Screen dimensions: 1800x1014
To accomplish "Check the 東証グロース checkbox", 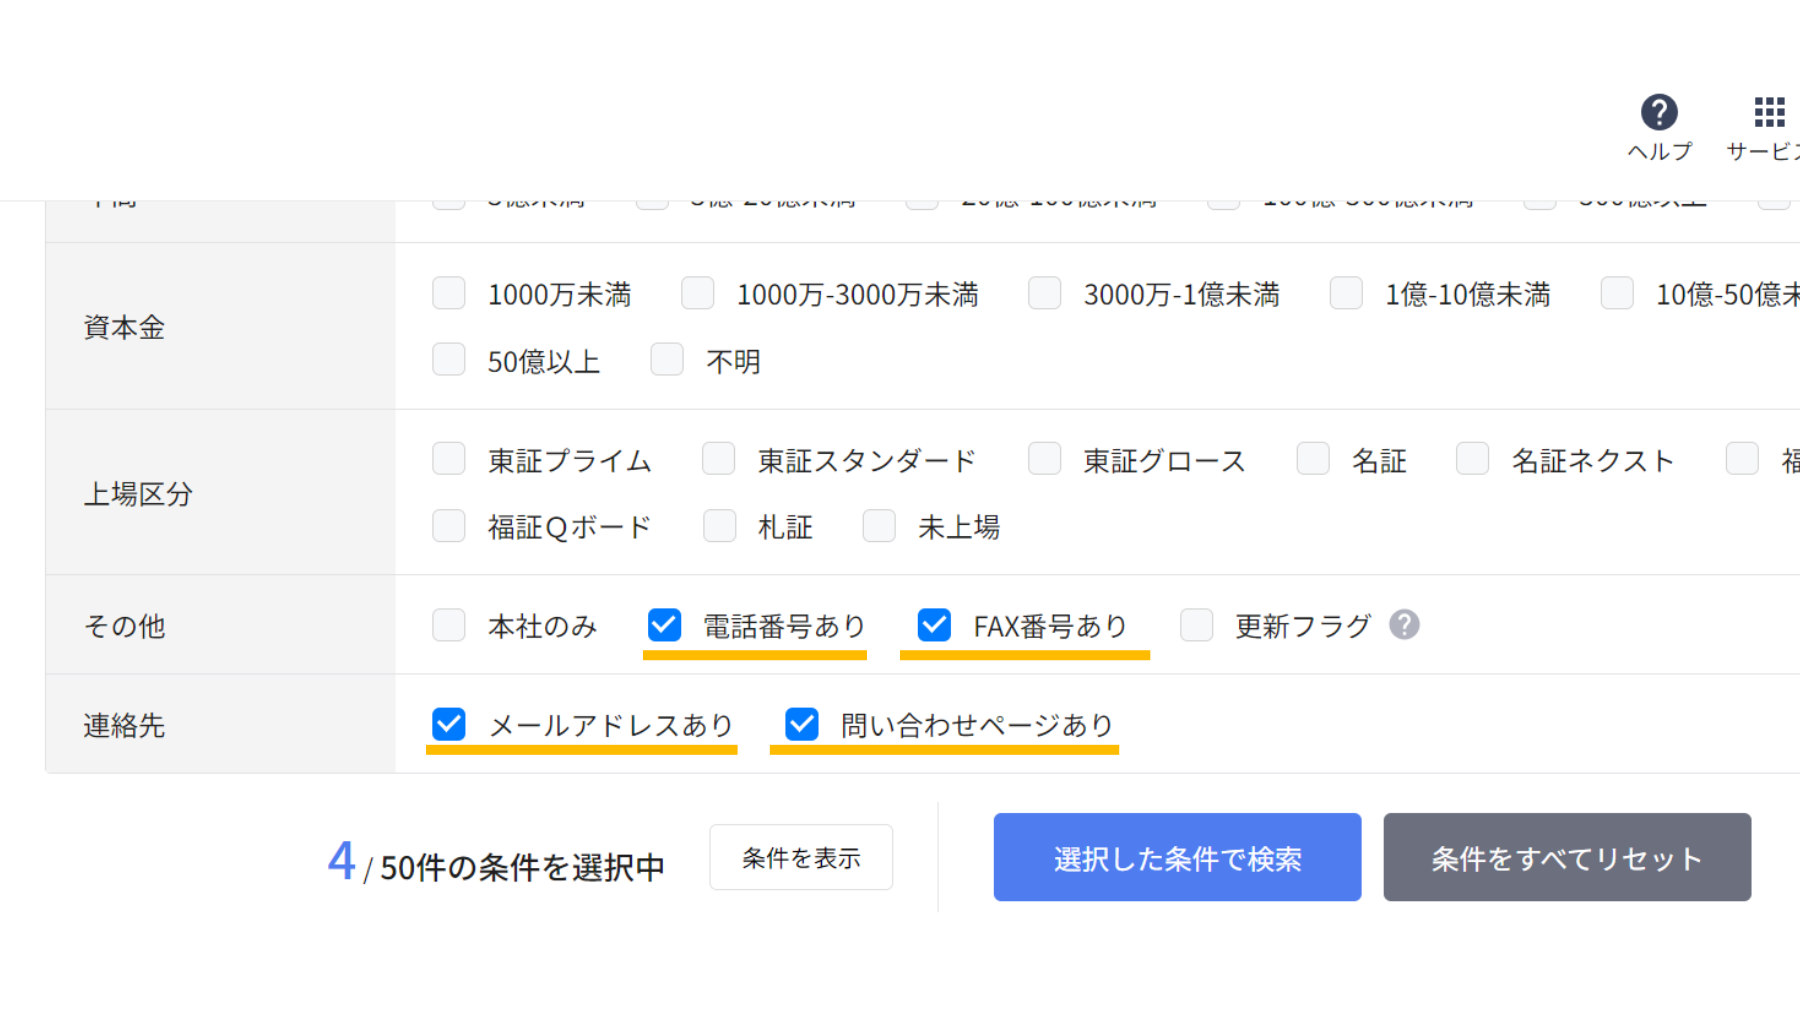I will [1045, 460].
